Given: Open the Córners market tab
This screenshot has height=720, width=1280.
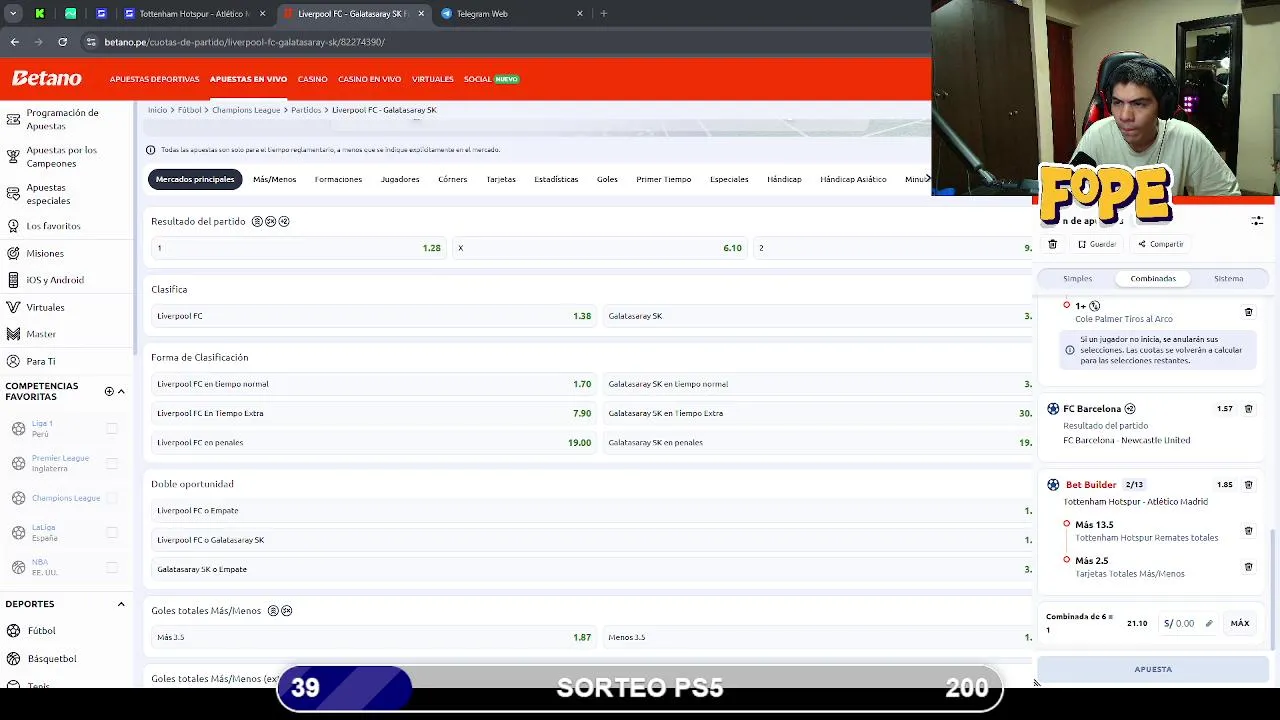Looking at the screenshot, I should 452,179.
